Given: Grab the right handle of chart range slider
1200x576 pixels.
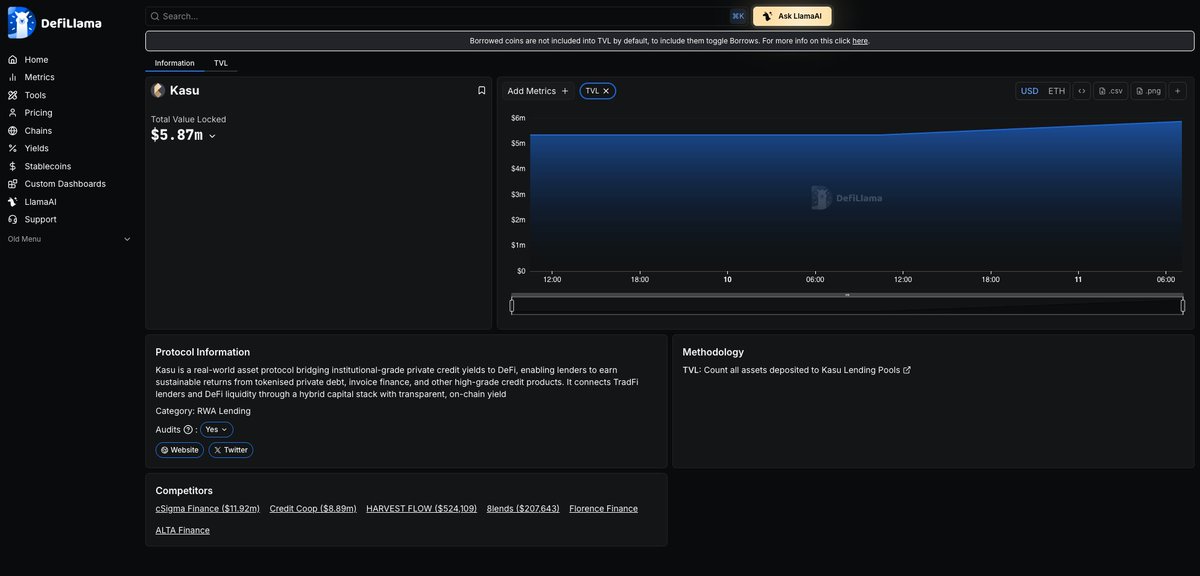Looking at the screenshot, I should click(1183, 306).
